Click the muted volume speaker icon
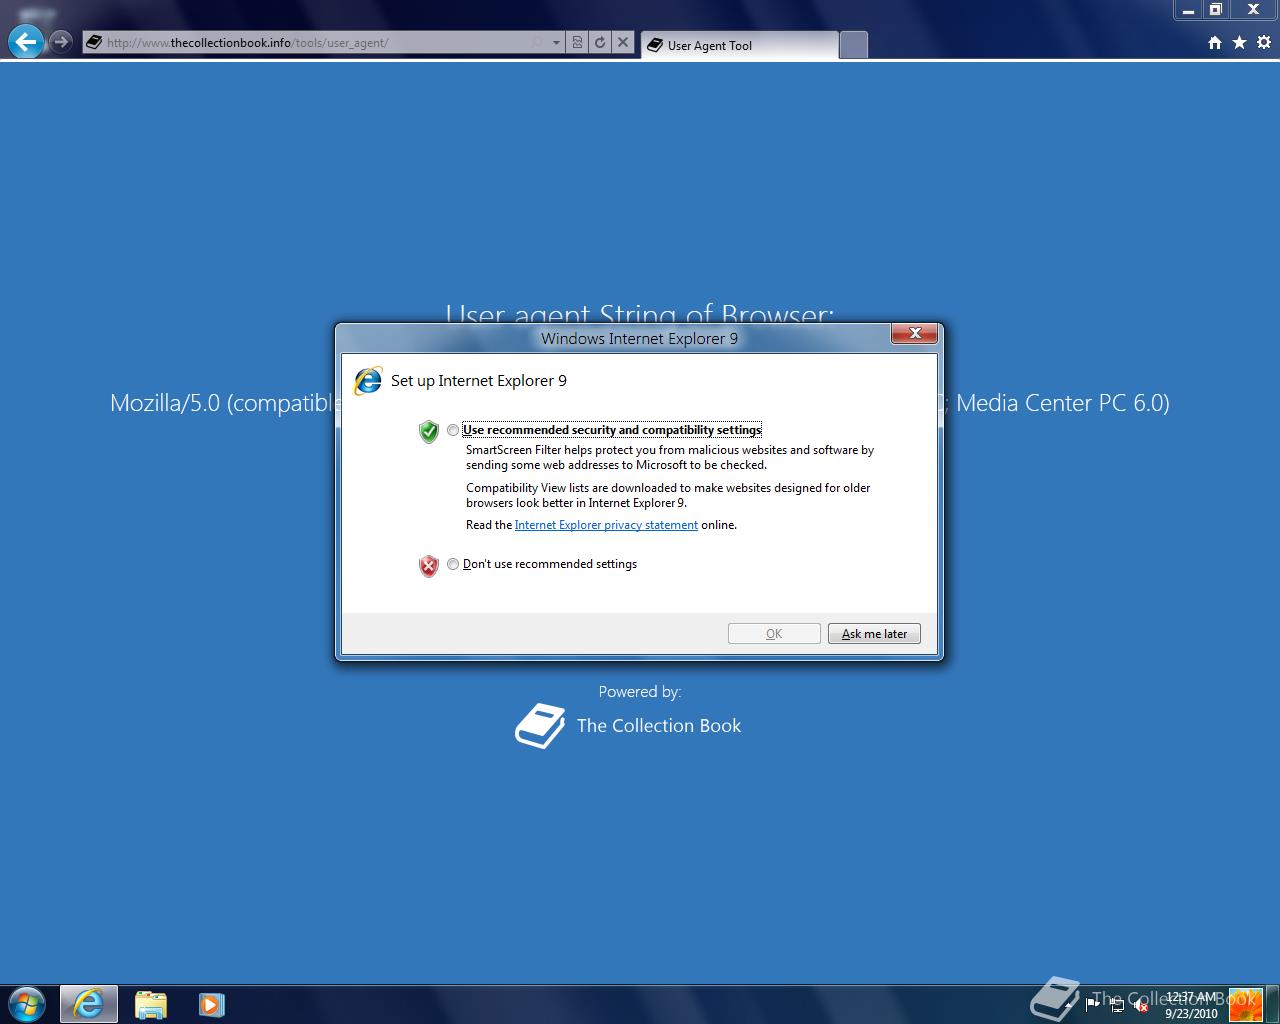The width and height of the screenshot is (1280, 1024). [1139, 1005]
